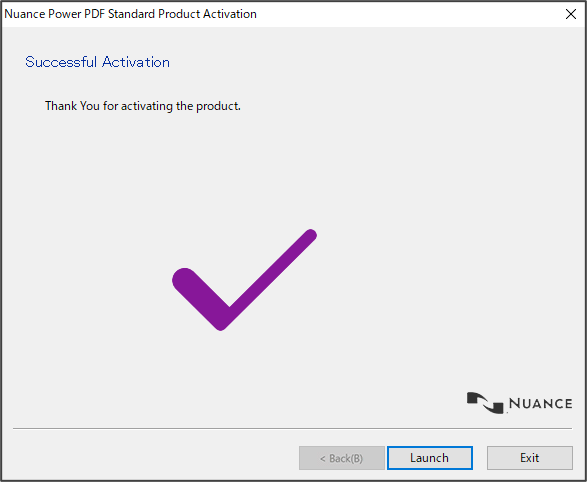Select the word Activation in the blue heading
587x482 pixels.
click(136, 62)
